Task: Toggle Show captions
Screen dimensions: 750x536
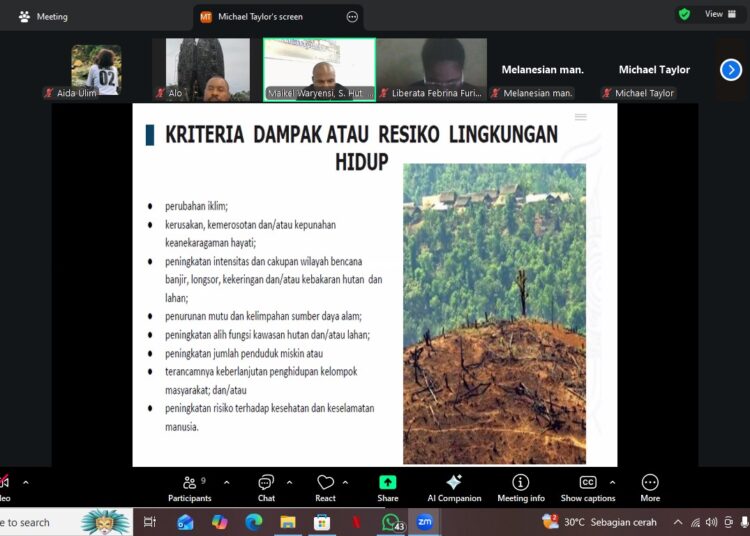Action: point(588,489)
